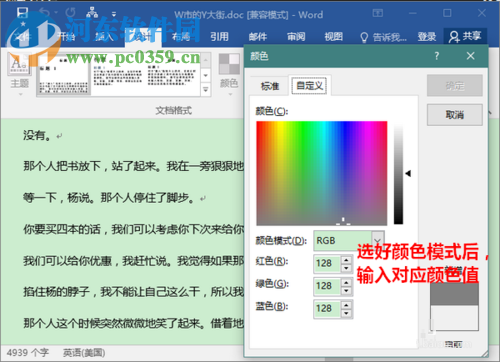Click the 登录 sign-in link
Image resolution: width=500 pixels, height=362 pixels.
[427, 36]
